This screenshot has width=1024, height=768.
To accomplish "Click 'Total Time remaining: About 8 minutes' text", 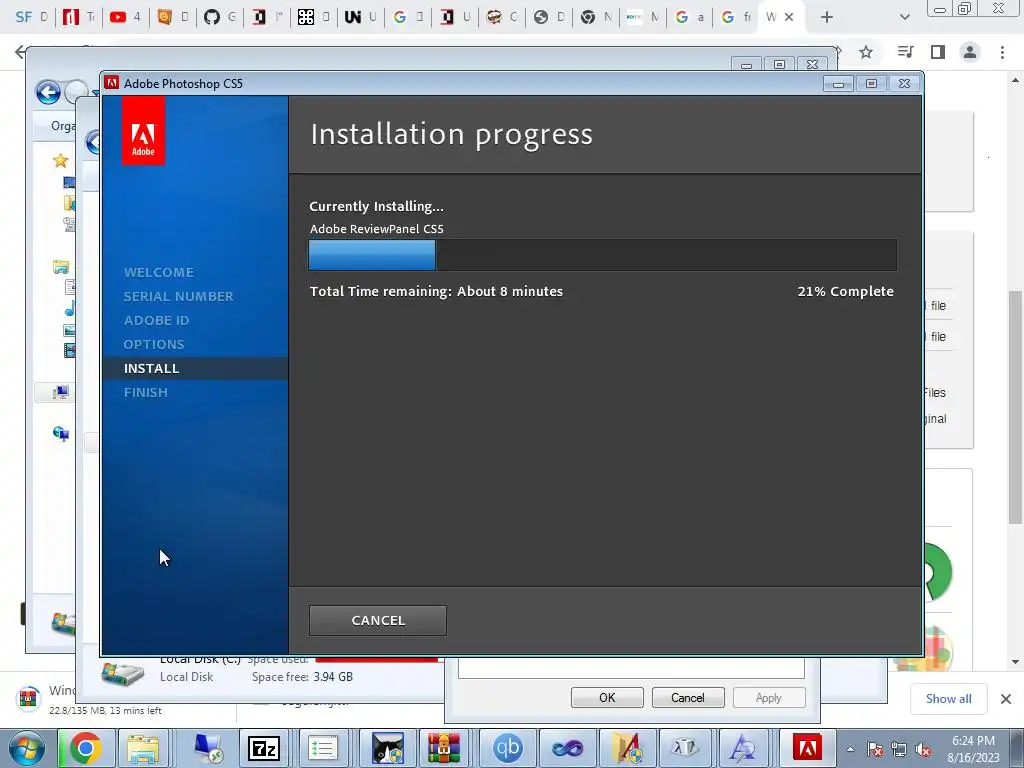I will tap(436, 291).
